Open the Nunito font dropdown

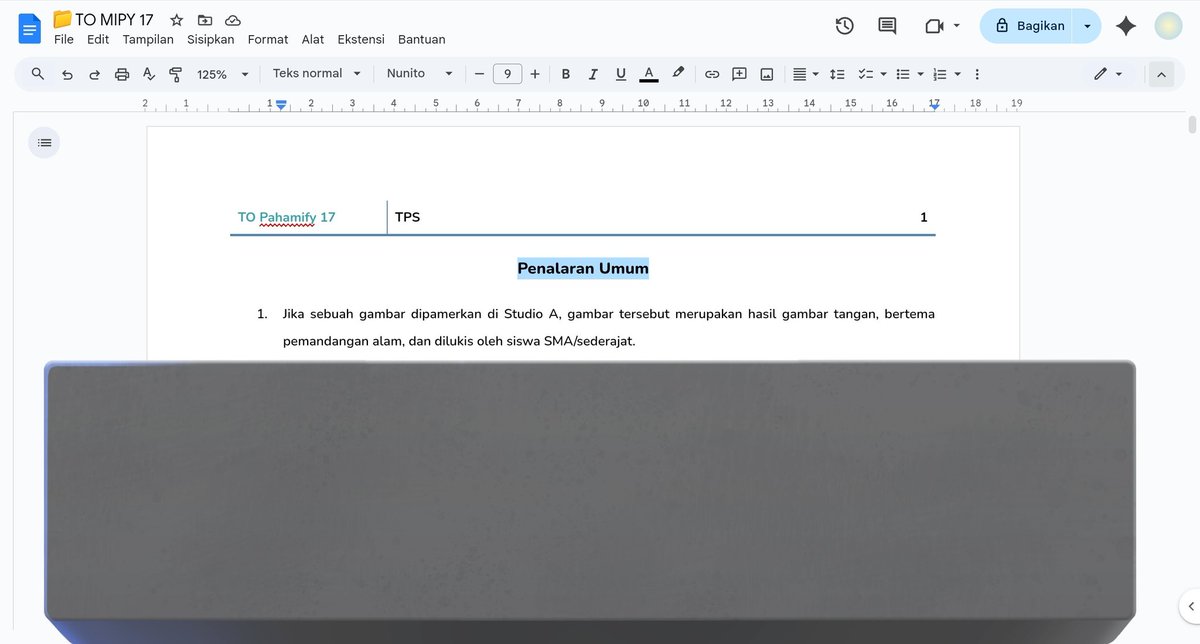click(420, 74)
